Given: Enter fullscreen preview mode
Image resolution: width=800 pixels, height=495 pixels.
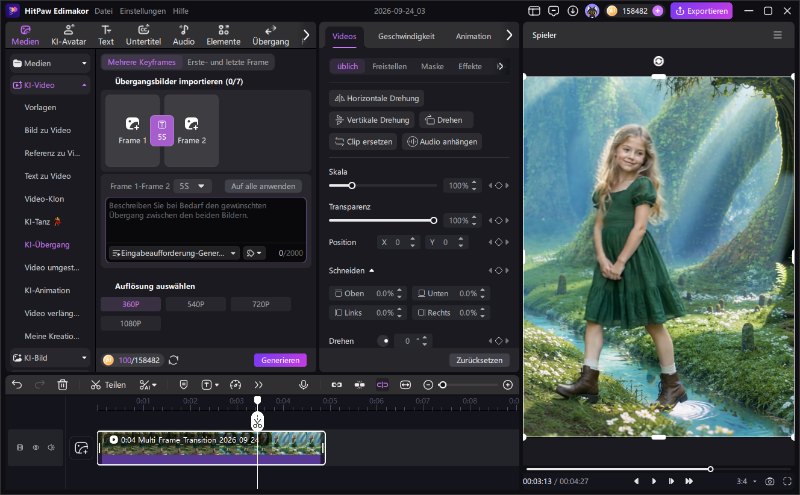Looking at the screenshot, I should (x=787, y=481).
